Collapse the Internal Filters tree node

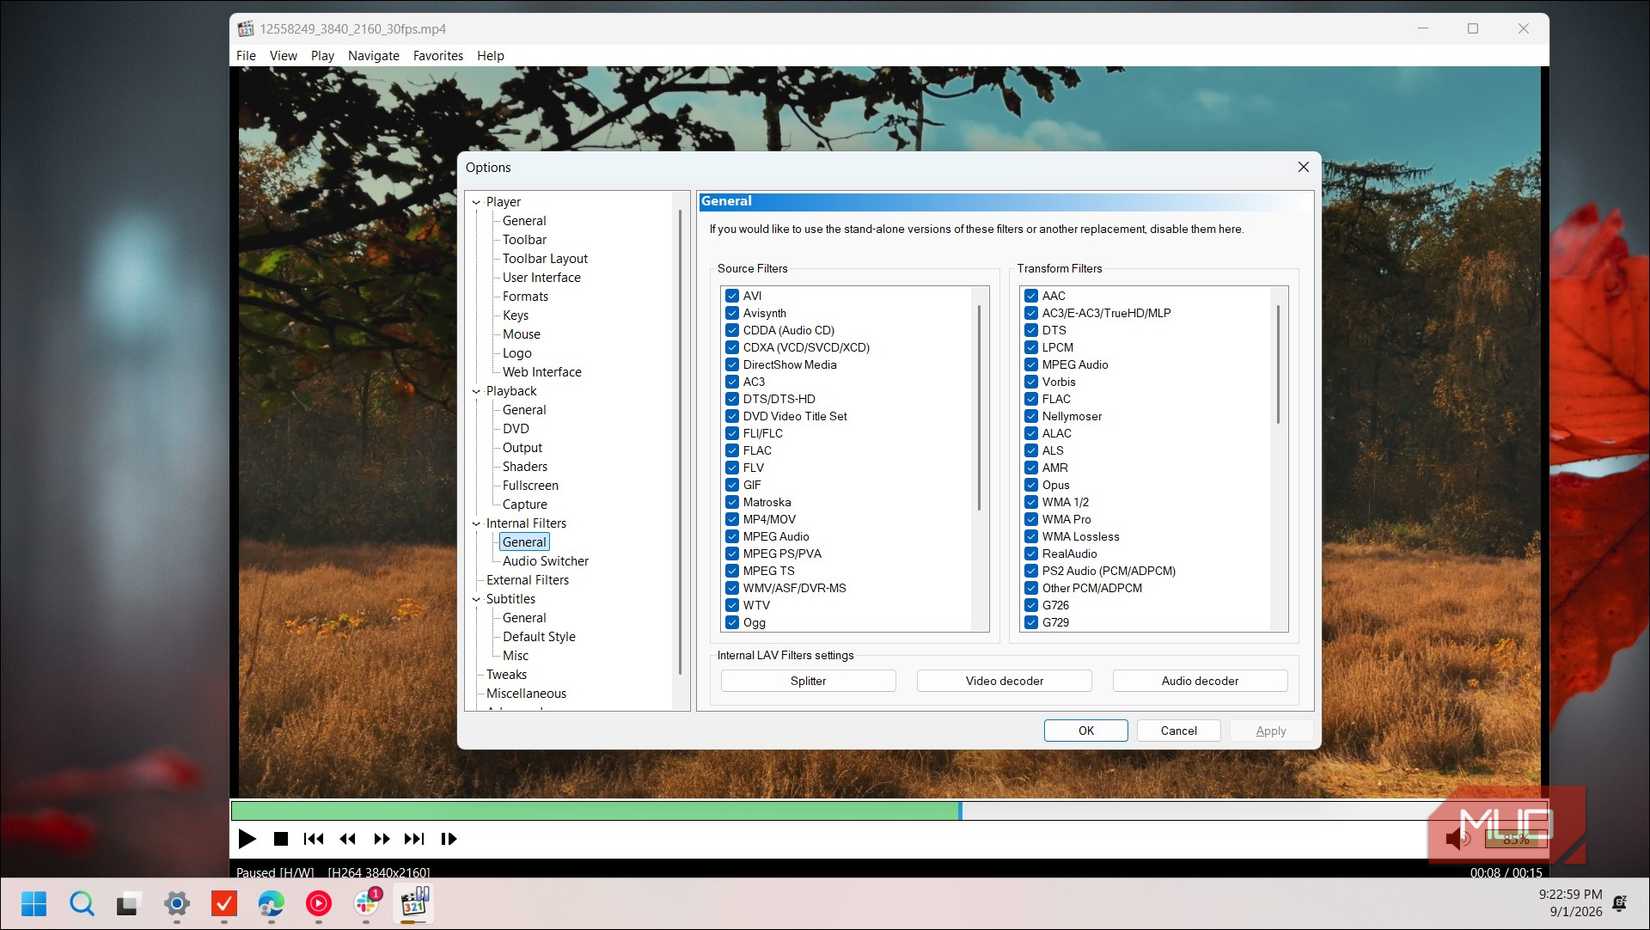coord(476,523)
